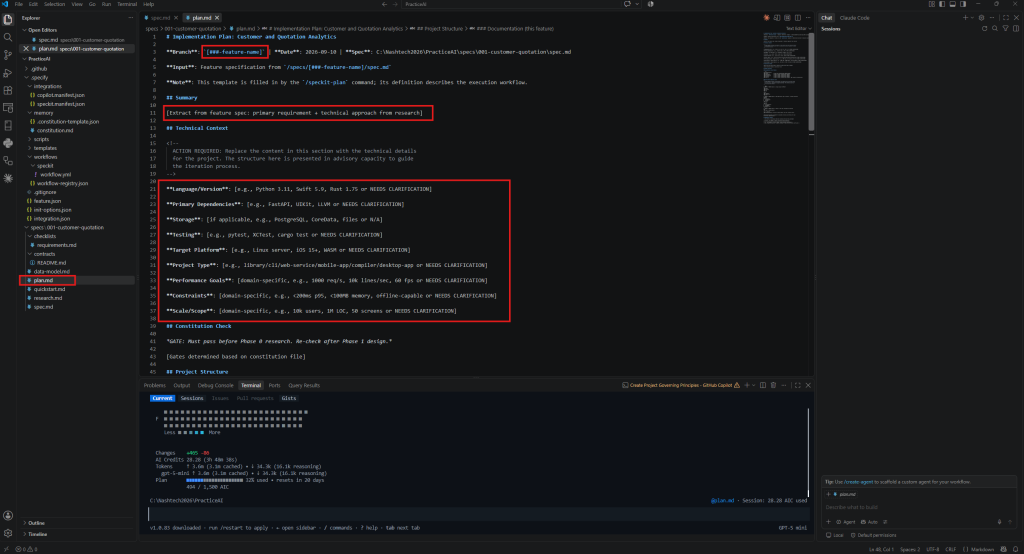Viewport: 1024px width, 554px height.
Task: Expand the Outline section
Action: coord(37,523)
